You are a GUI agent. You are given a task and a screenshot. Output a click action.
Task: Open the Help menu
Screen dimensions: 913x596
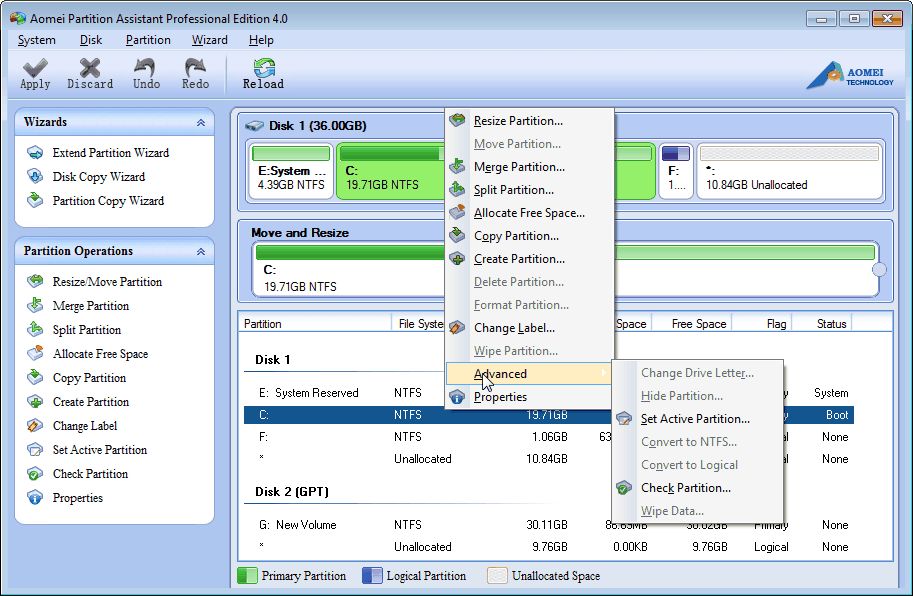[261, 40]
